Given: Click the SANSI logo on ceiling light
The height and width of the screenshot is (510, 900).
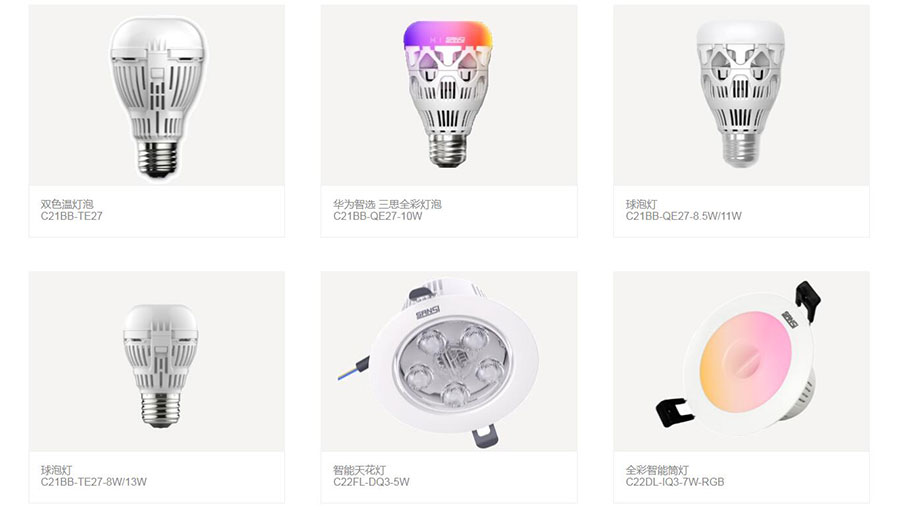Looking at the screenshot, I should [x=428, y=313].
